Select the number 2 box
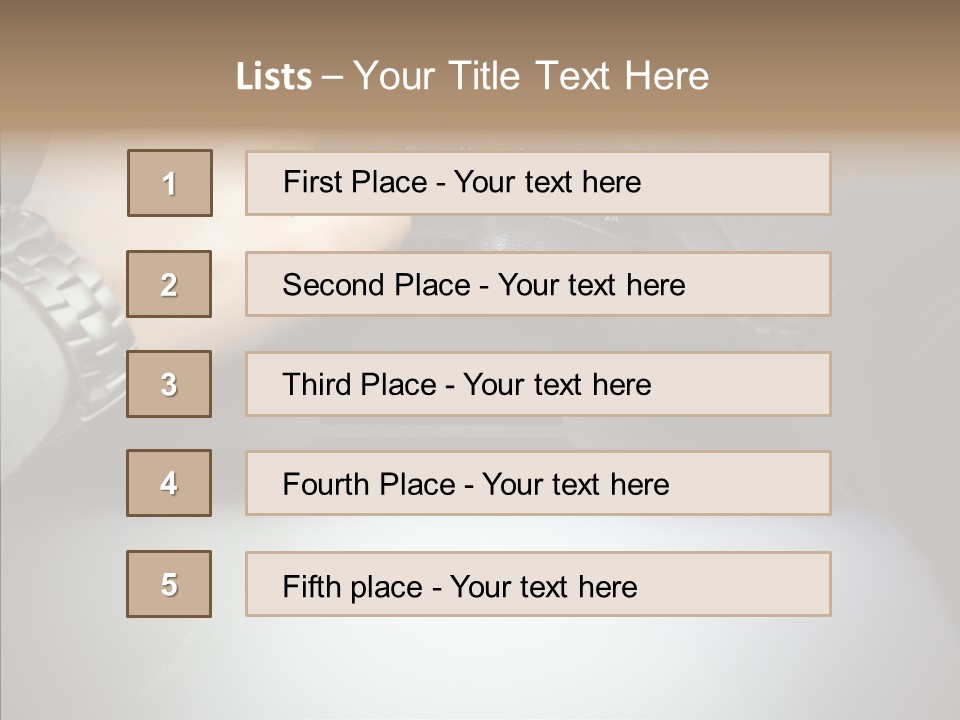The height and width of the screenshot is (720, 960). tap(169, 284)
